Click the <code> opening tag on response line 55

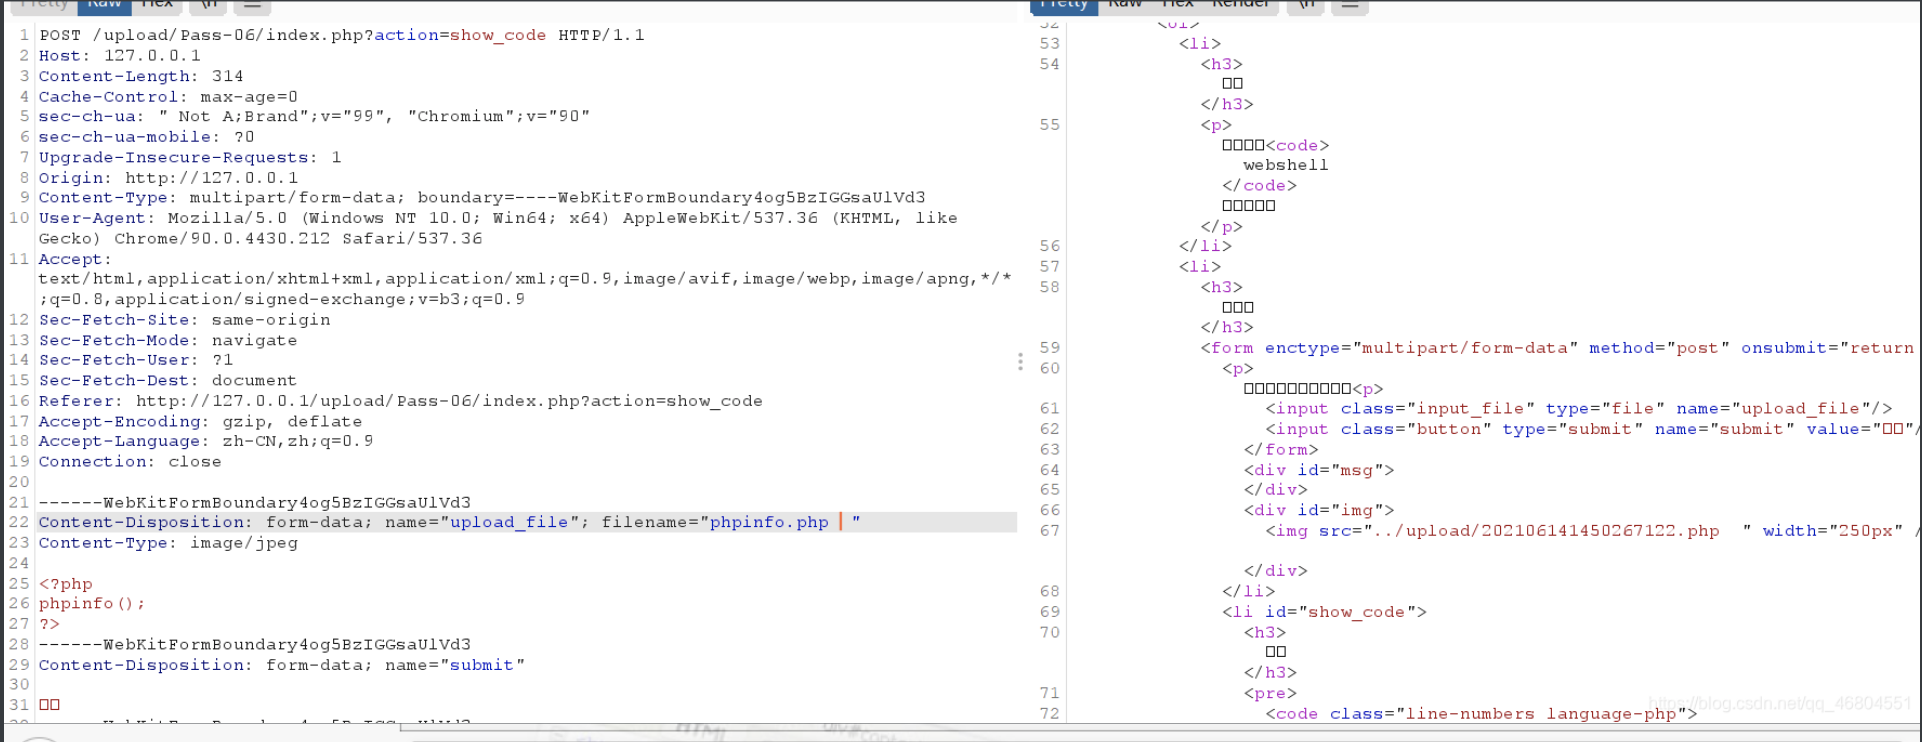[1298, 145]
